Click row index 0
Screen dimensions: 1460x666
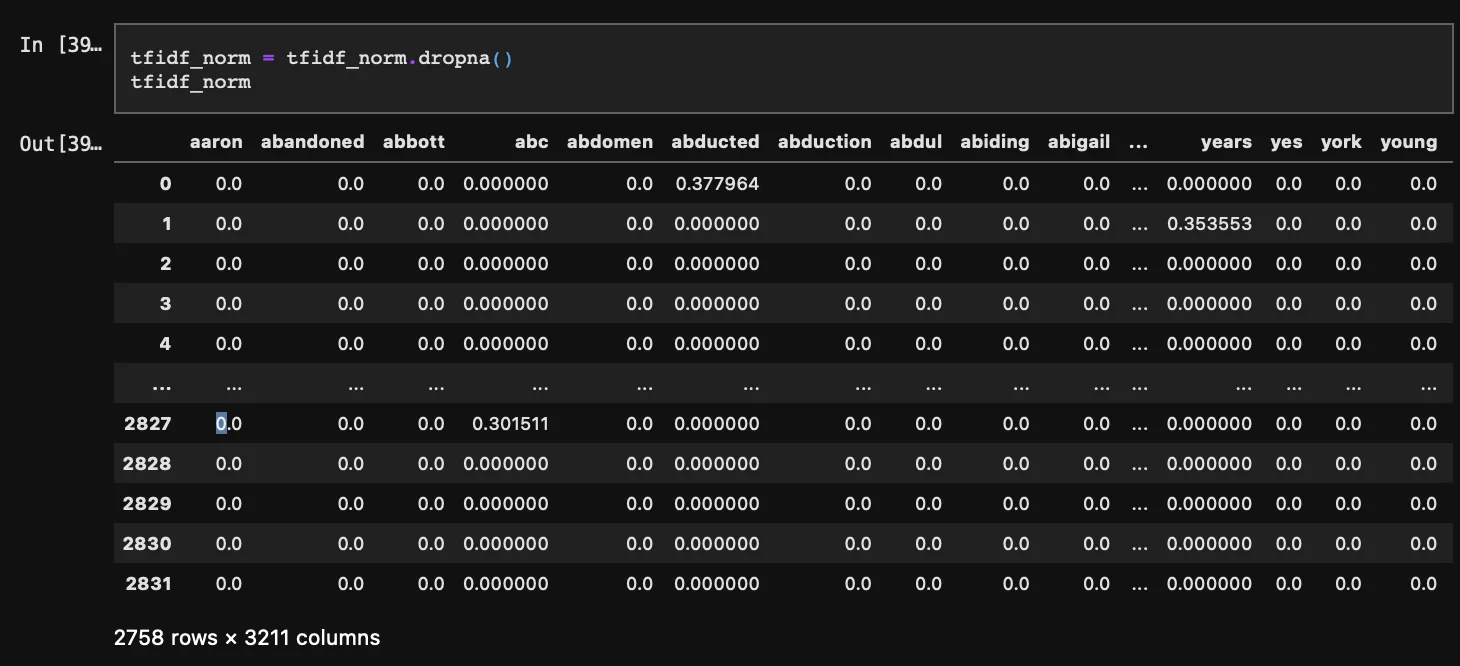[x=165, y=184]
